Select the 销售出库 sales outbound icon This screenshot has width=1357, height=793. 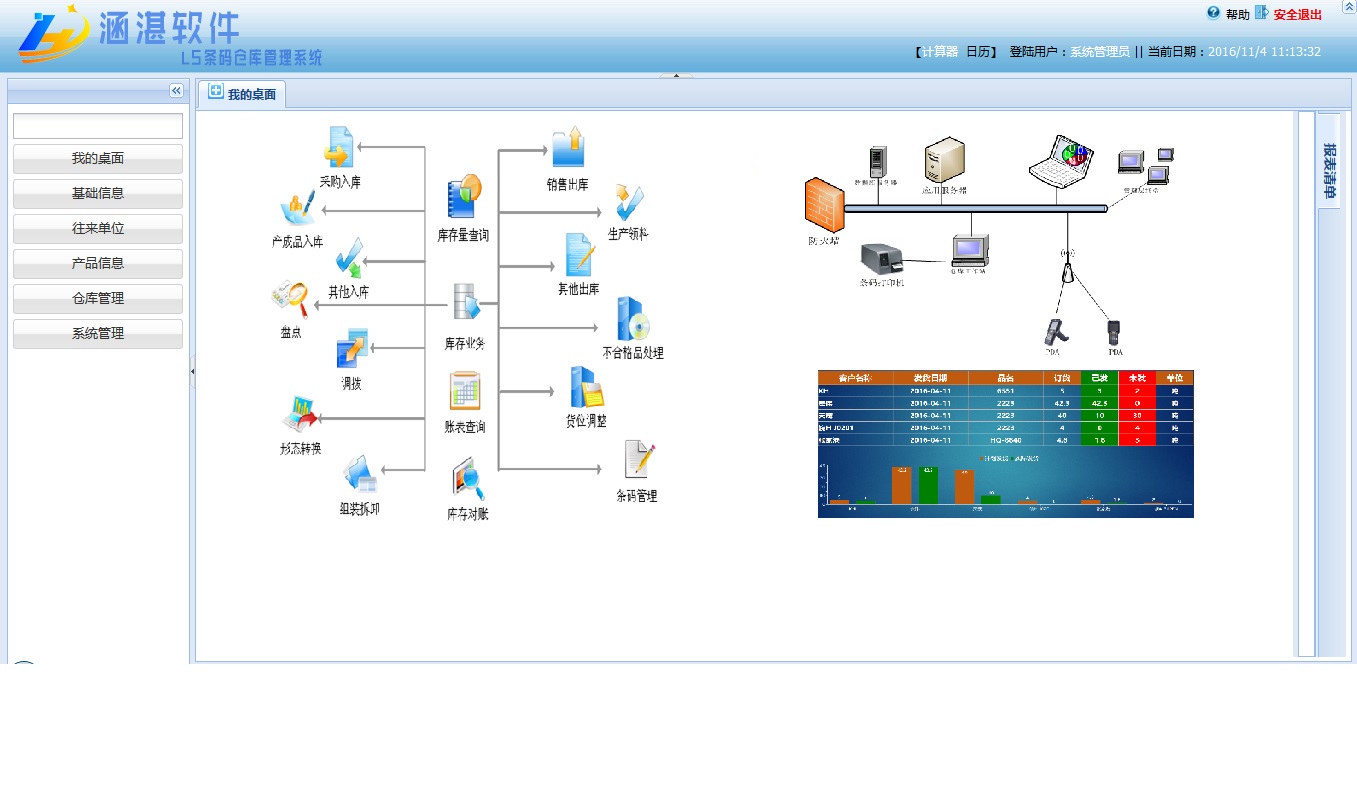tap(567, 149)
